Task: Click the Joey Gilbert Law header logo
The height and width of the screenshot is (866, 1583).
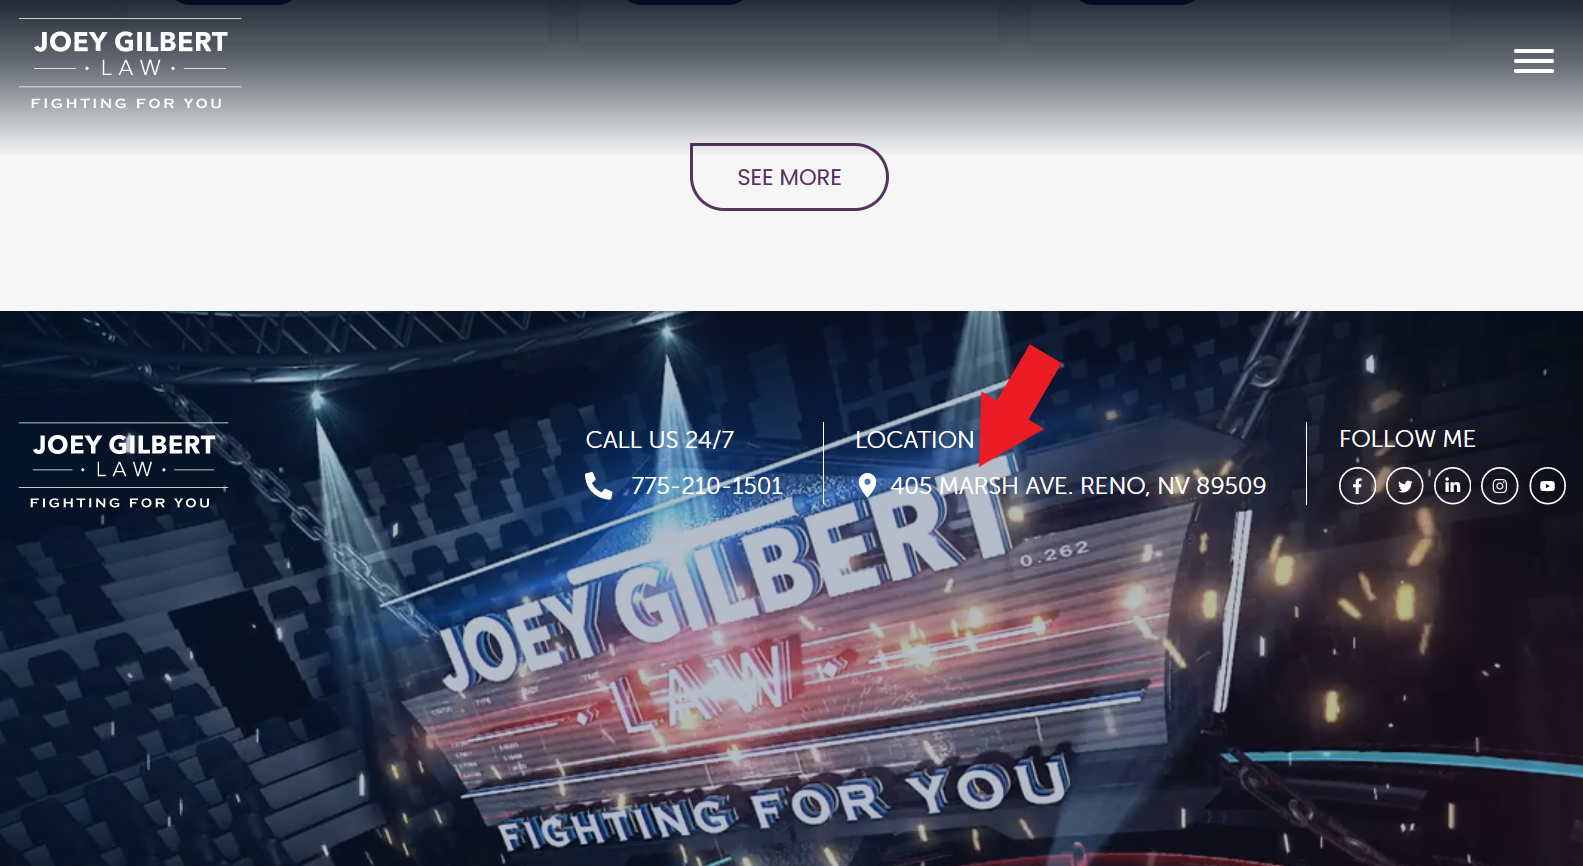Action: pyautogui.click(x=130, y=64)
